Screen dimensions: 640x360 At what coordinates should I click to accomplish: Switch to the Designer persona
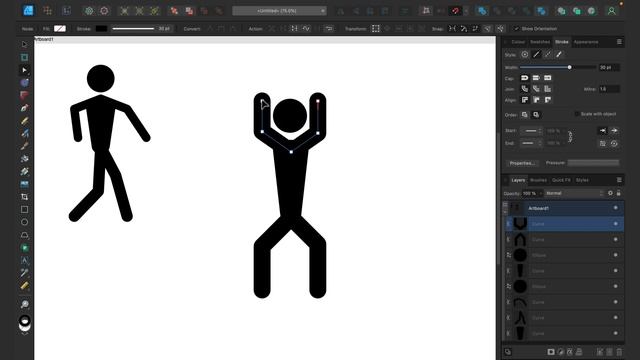pos(28,11)
